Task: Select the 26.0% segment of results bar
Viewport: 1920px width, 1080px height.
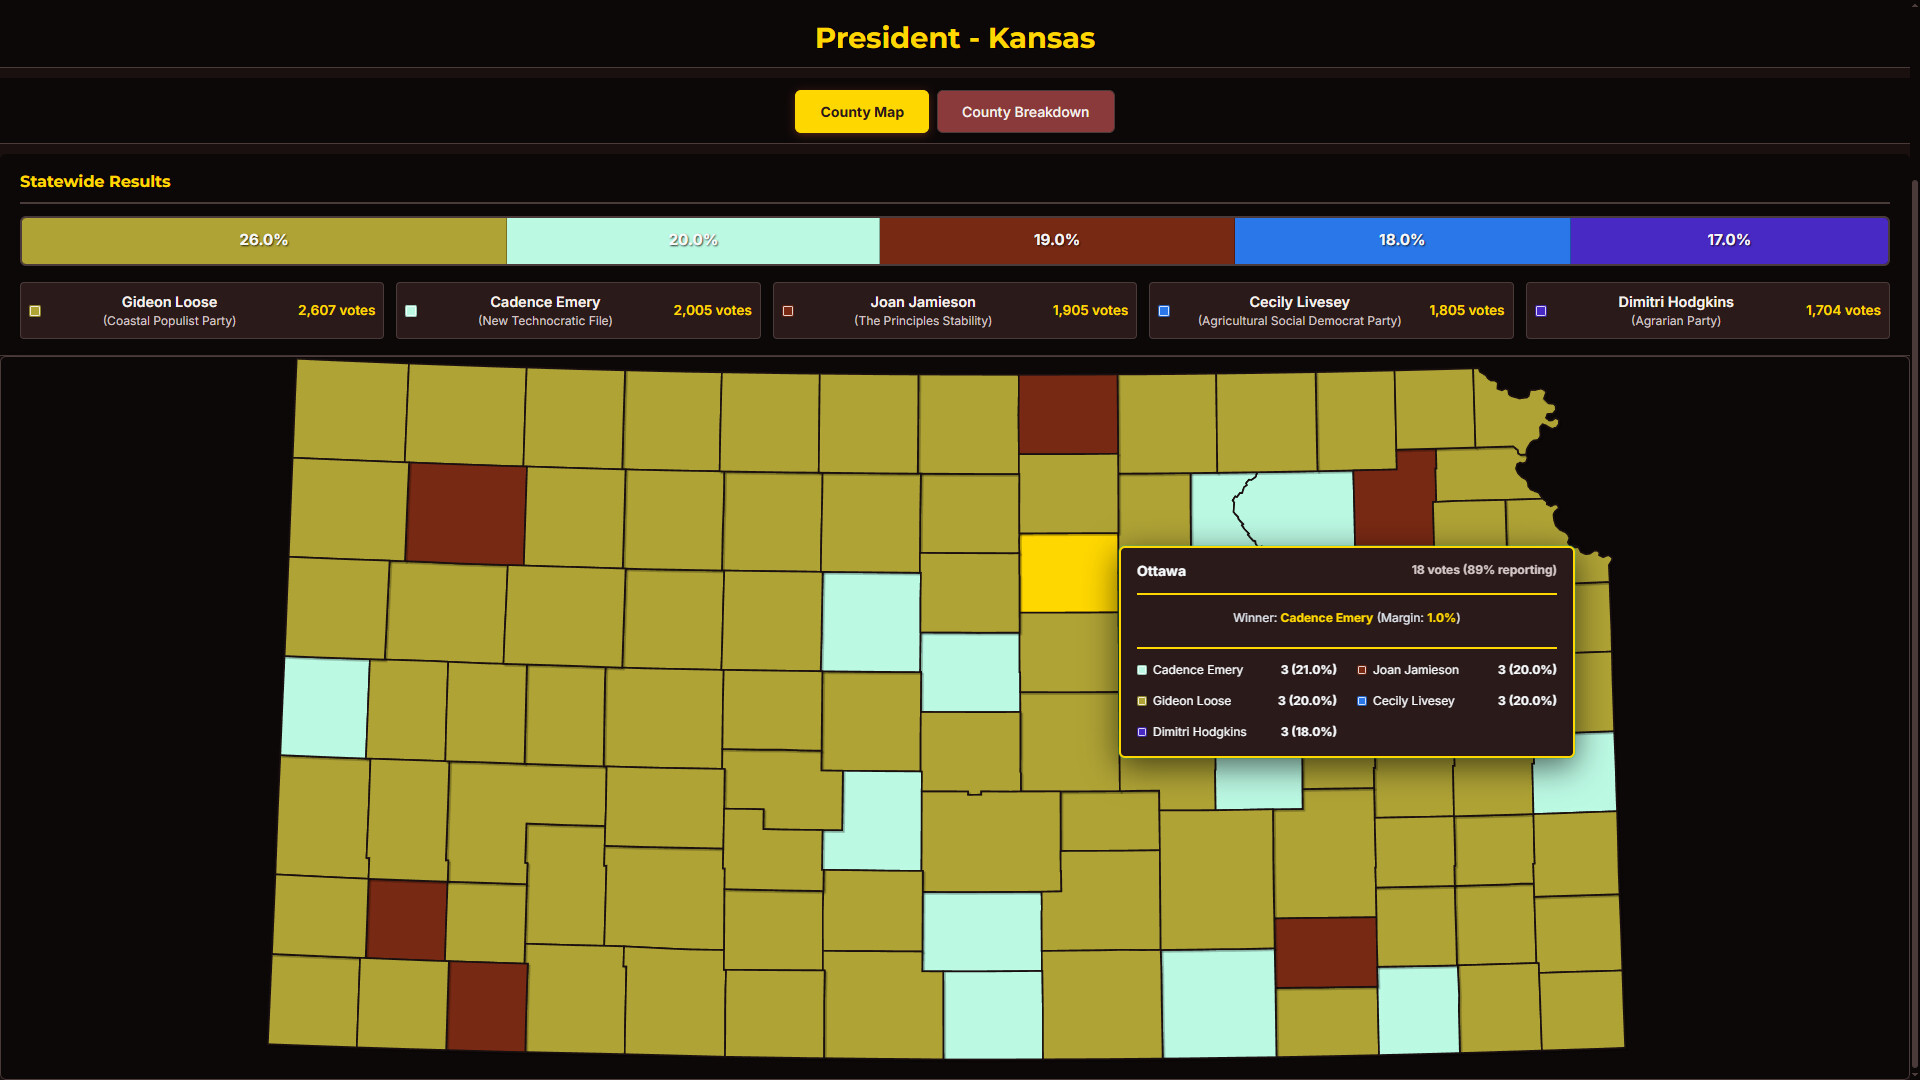Action: pos(263,240)
